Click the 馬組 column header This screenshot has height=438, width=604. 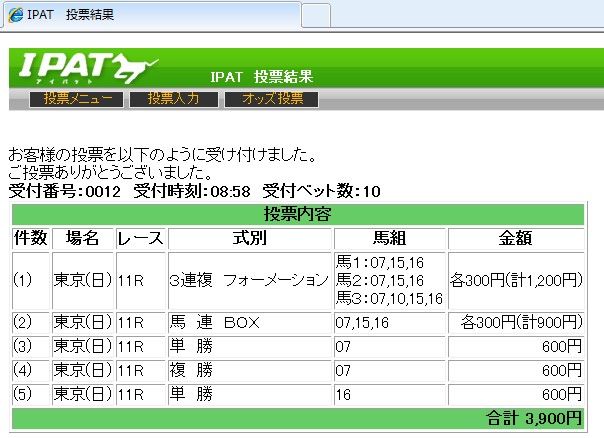[x=389, y=238]
